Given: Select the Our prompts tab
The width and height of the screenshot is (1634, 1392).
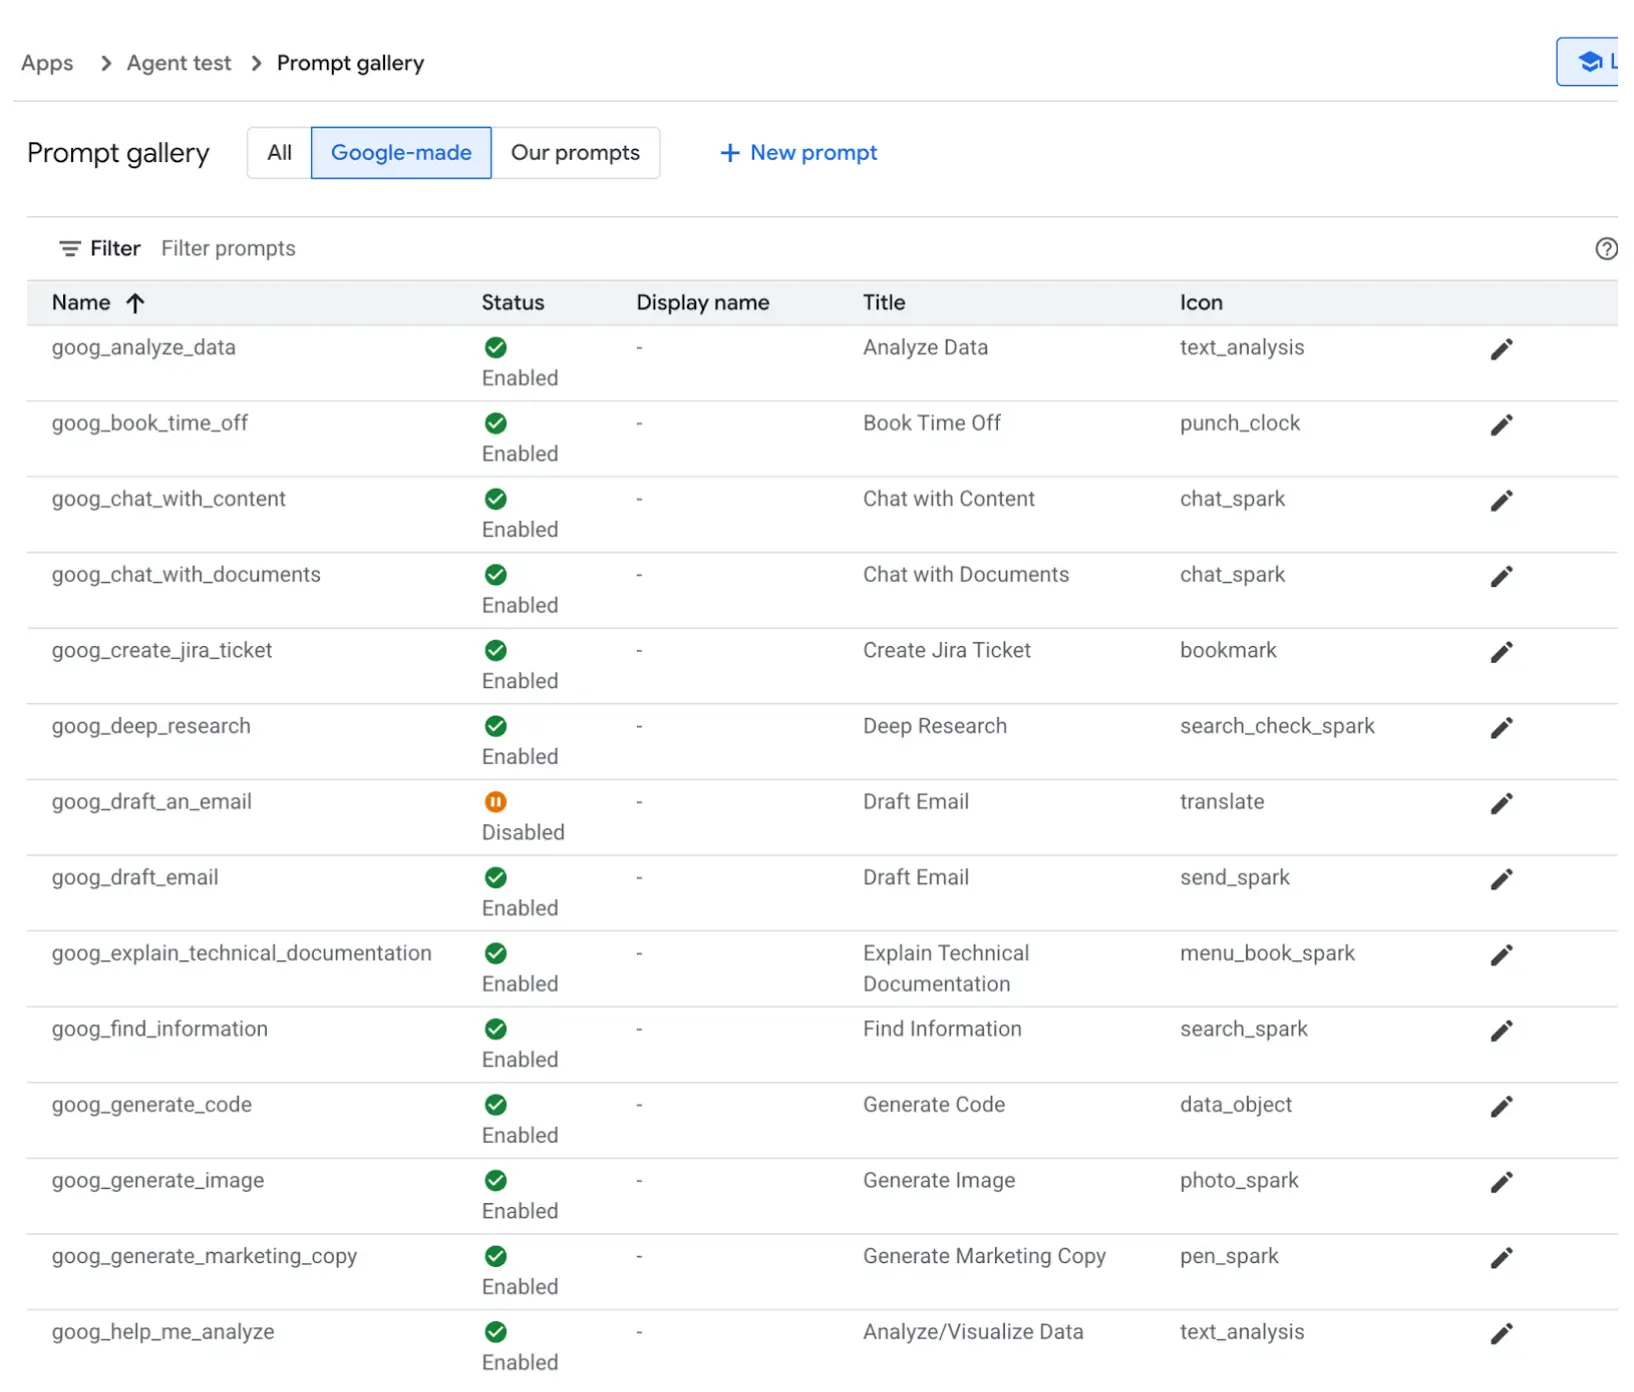Looking at the screenshot, I should click(575, 153).
